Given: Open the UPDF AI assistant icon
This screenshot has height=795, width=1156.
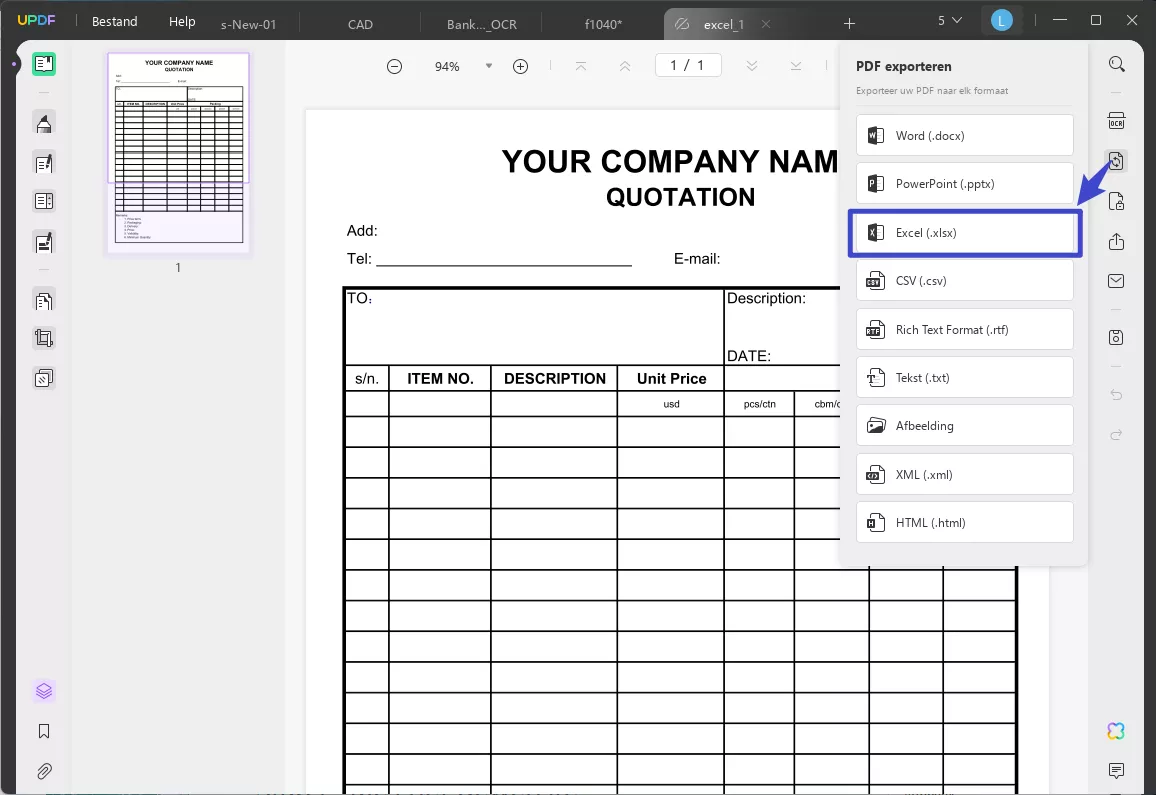Looking at the screenshot, I should coord(1116,731).
